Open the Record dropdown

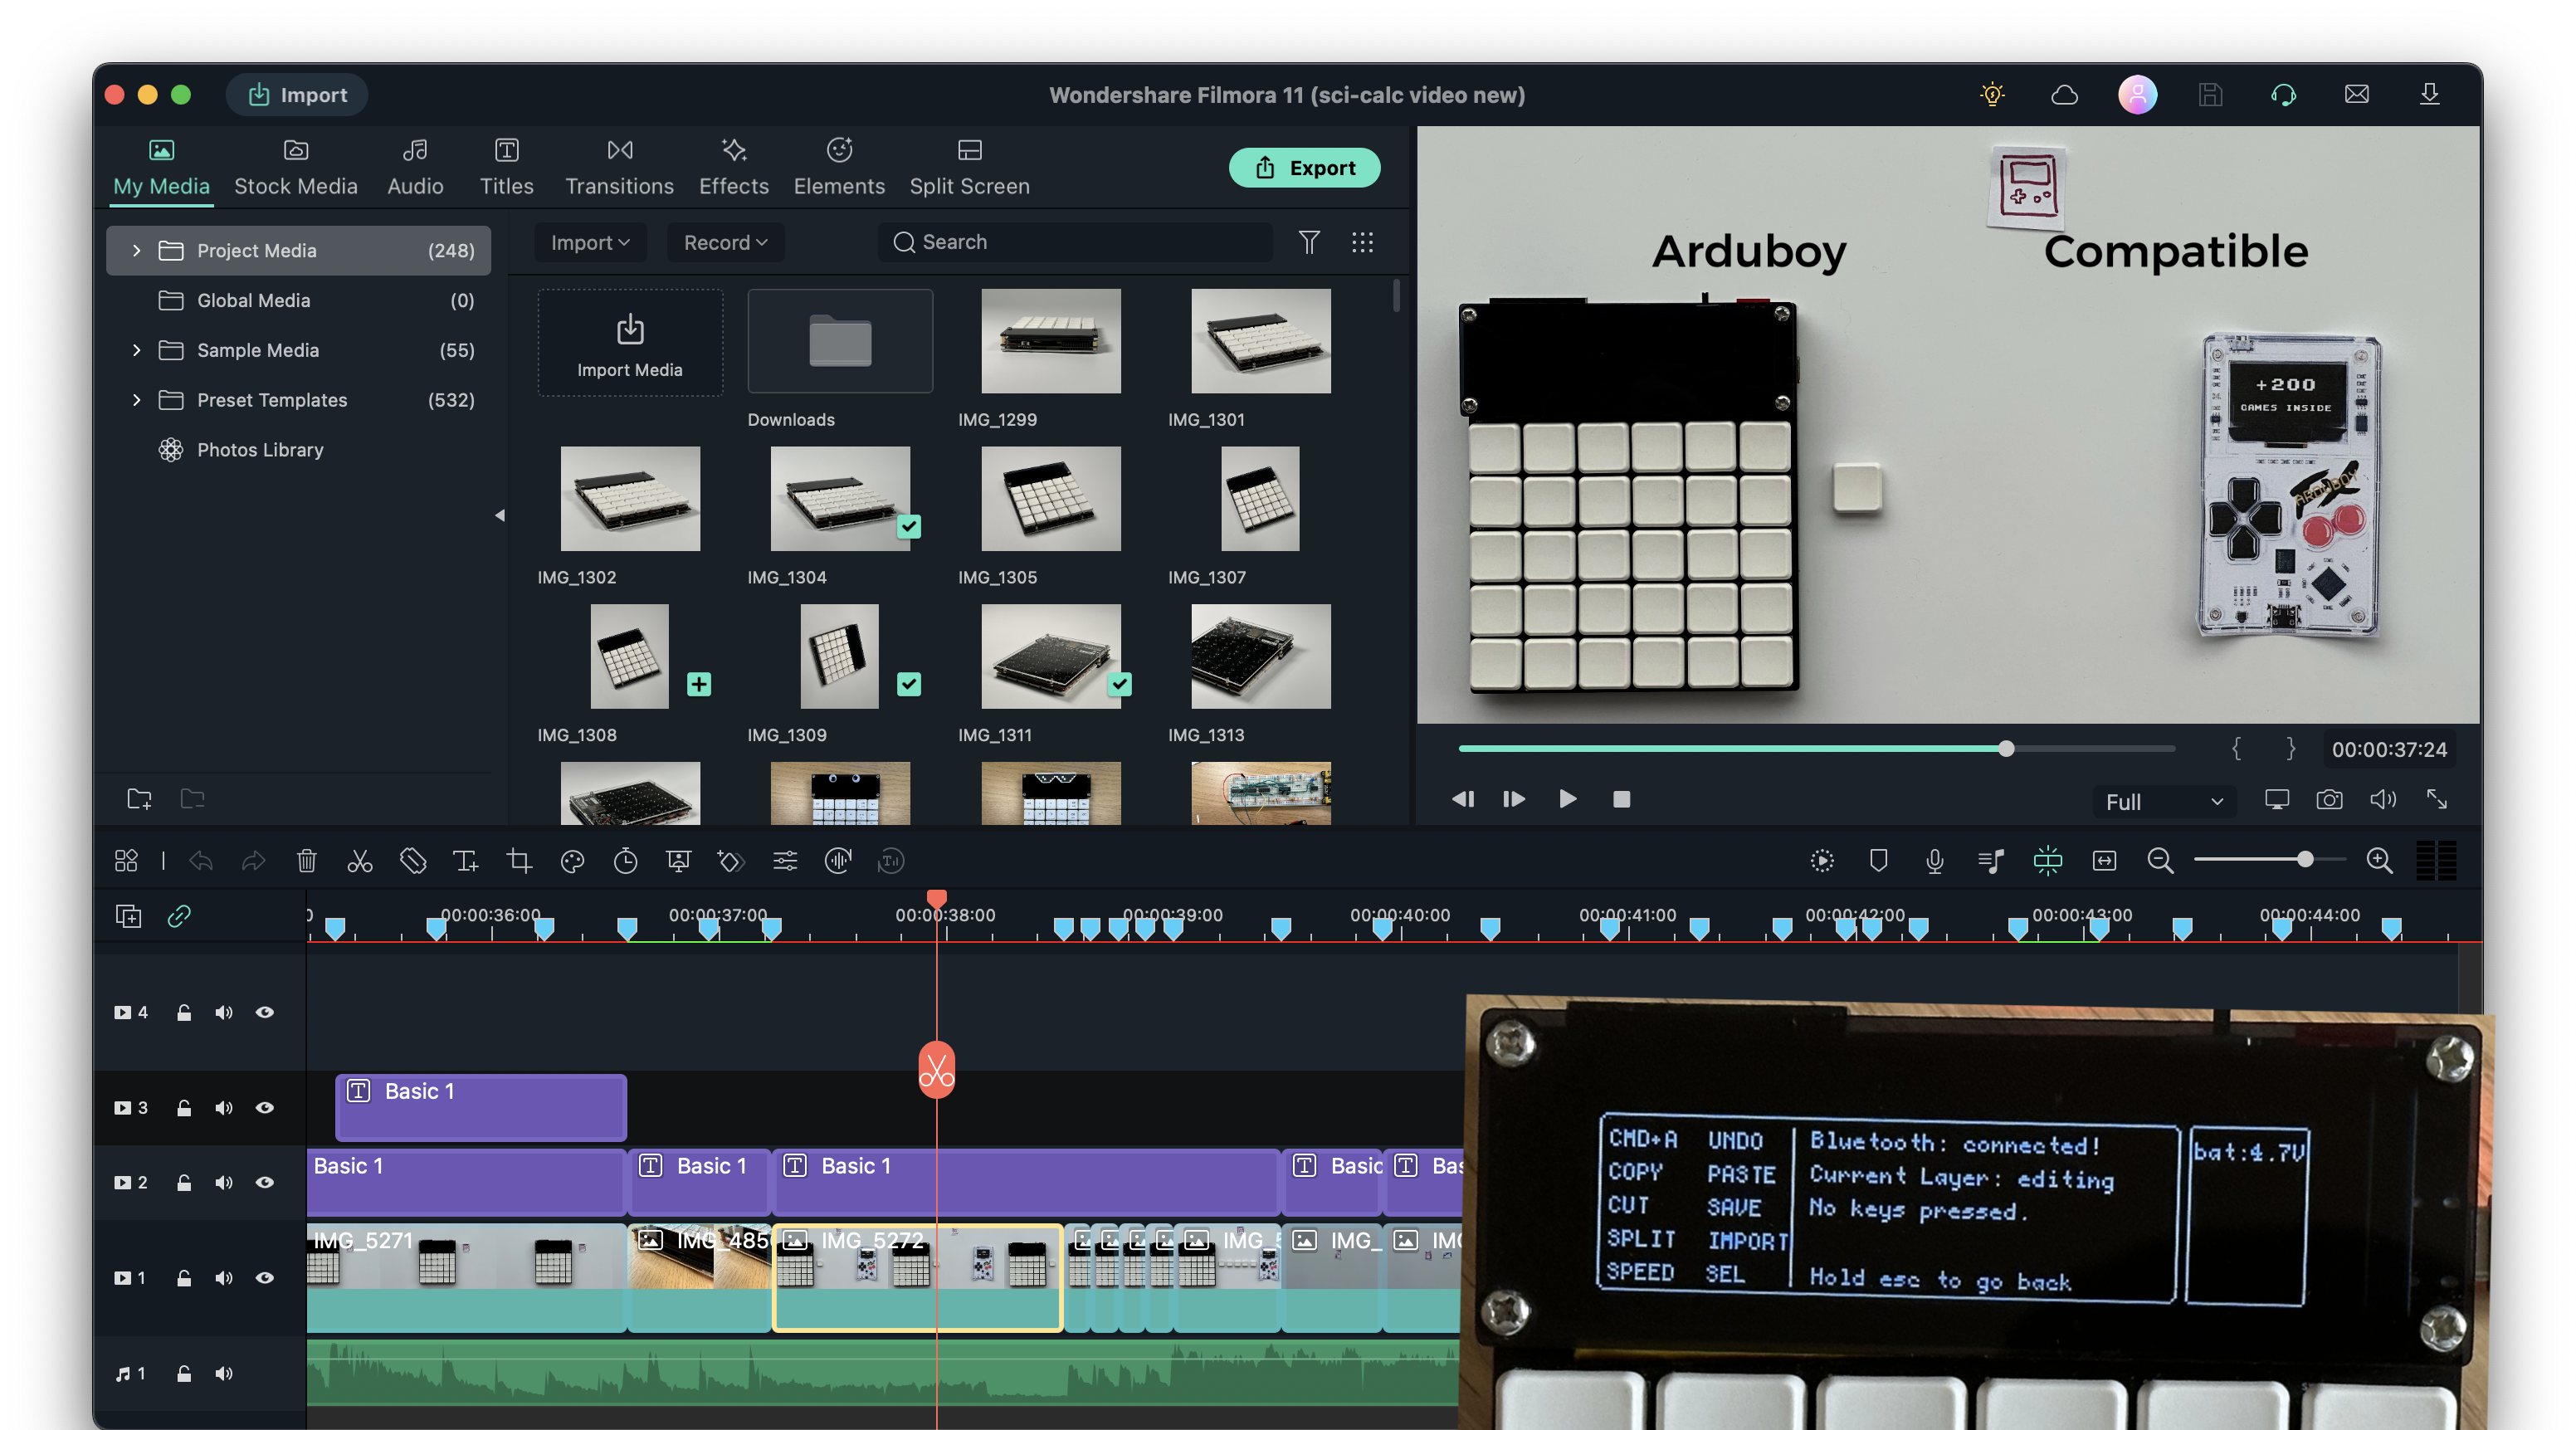tap(725, 242)
